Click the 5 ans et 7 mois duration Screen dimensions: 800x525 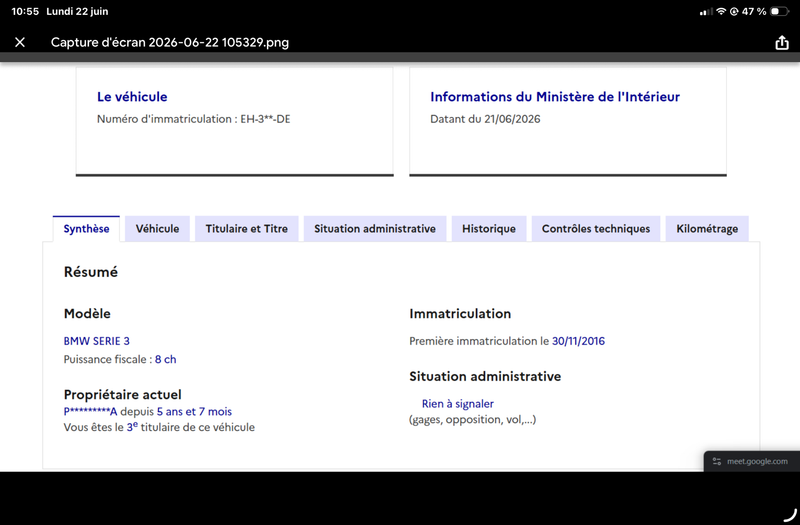point(194,411)
